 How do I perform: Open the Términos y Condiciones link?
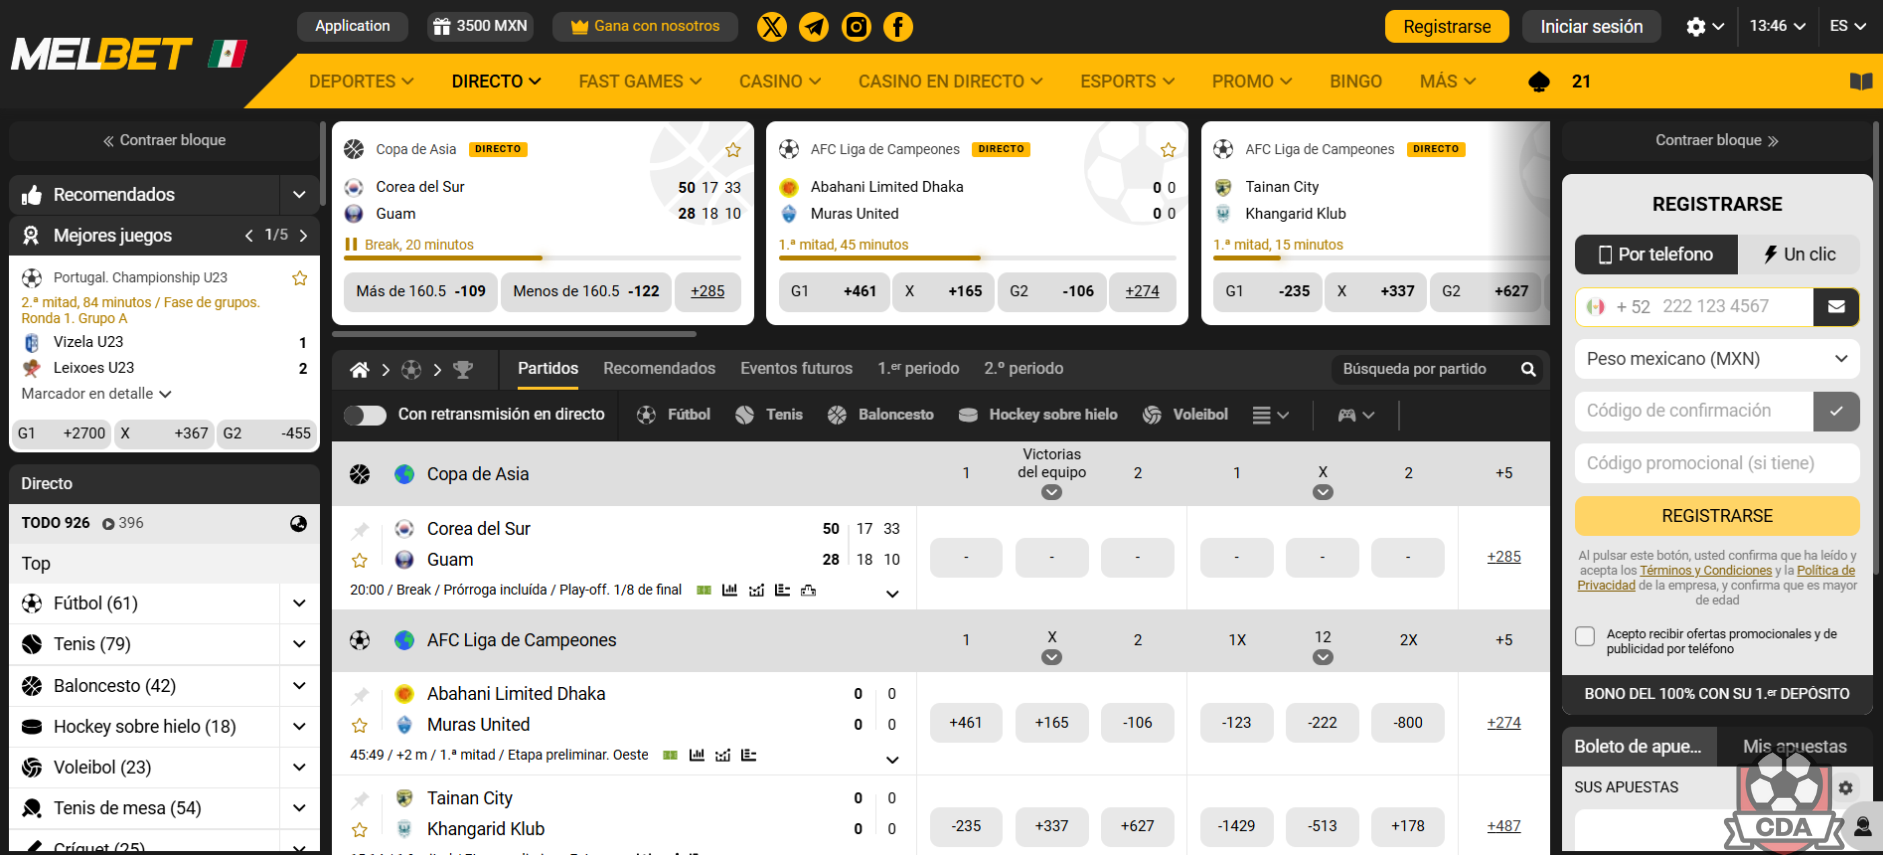[x=1706, y=571]
